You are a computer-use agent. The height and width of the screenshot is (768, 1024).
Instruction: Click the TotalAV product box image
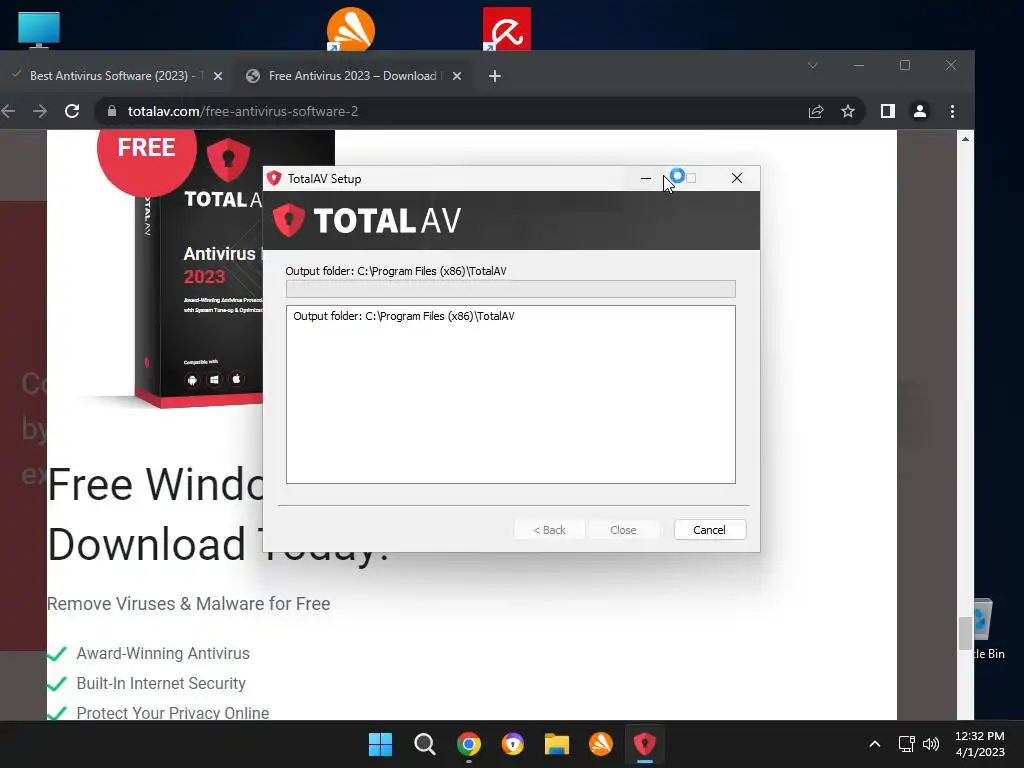[199, 274]
